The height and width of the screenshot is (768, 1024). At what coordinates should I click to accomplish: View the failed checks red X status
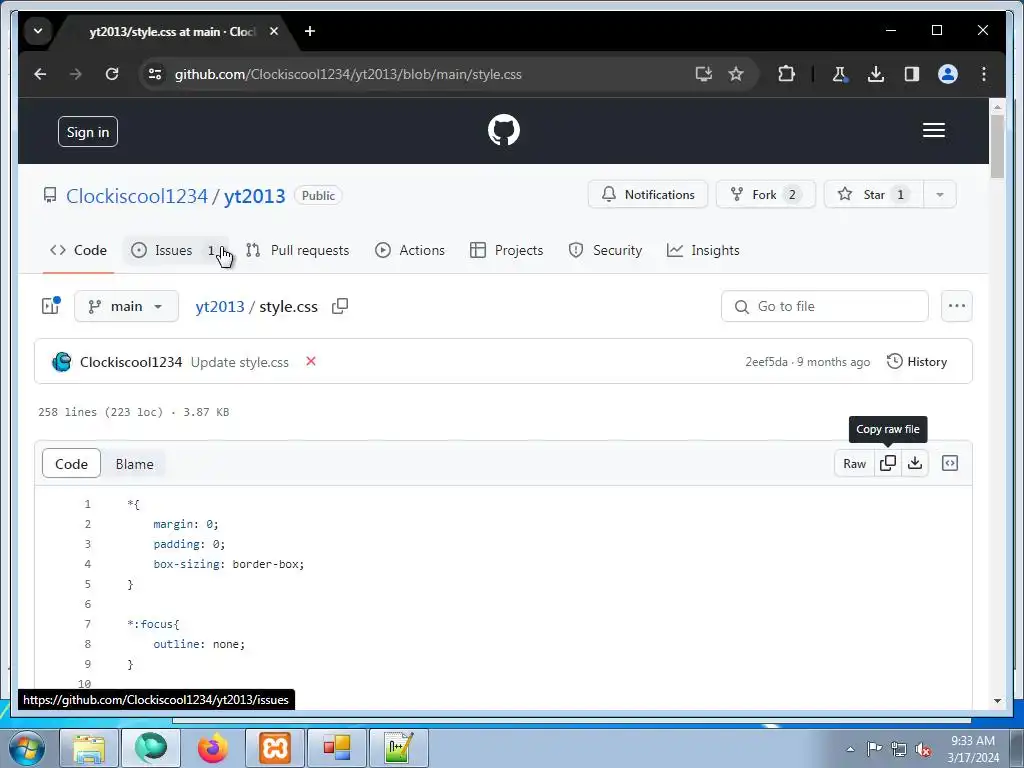311,361
